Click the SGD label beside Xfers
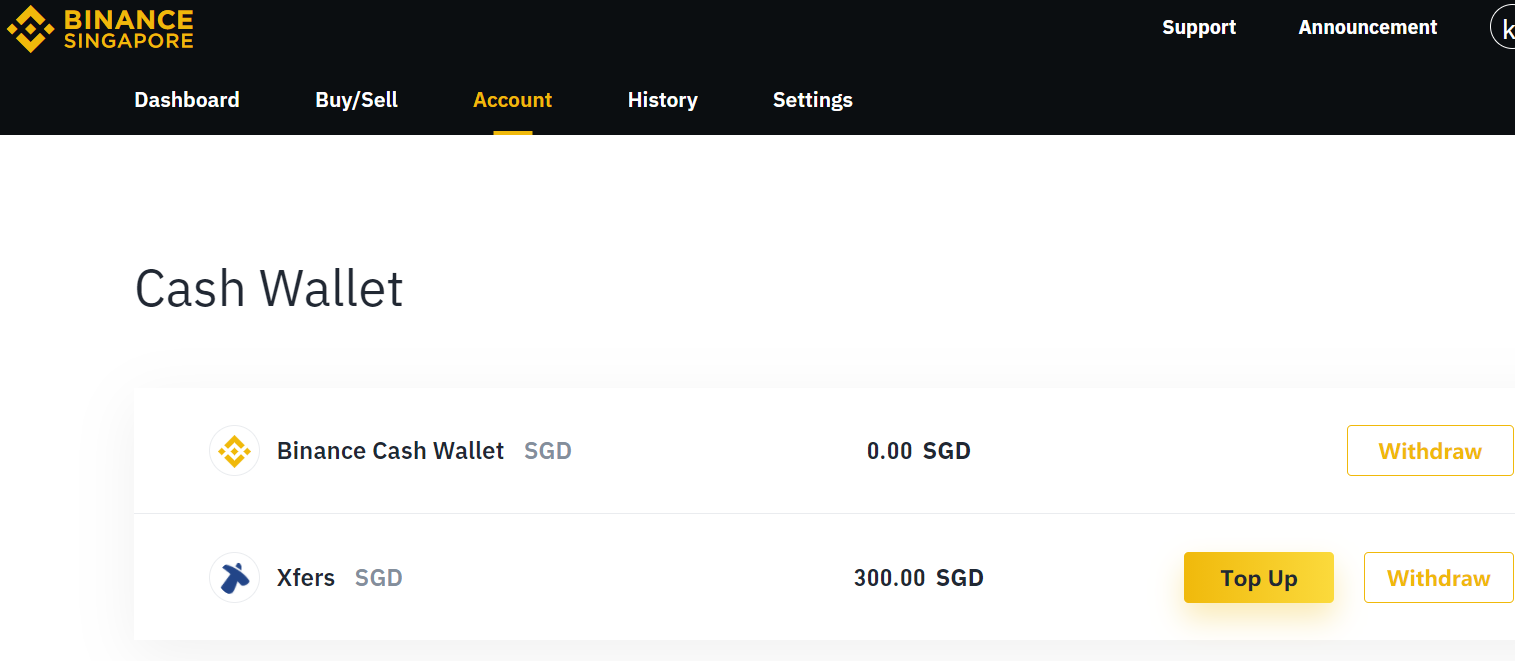The image size is (1515, 661). click(x=379, y=578)
